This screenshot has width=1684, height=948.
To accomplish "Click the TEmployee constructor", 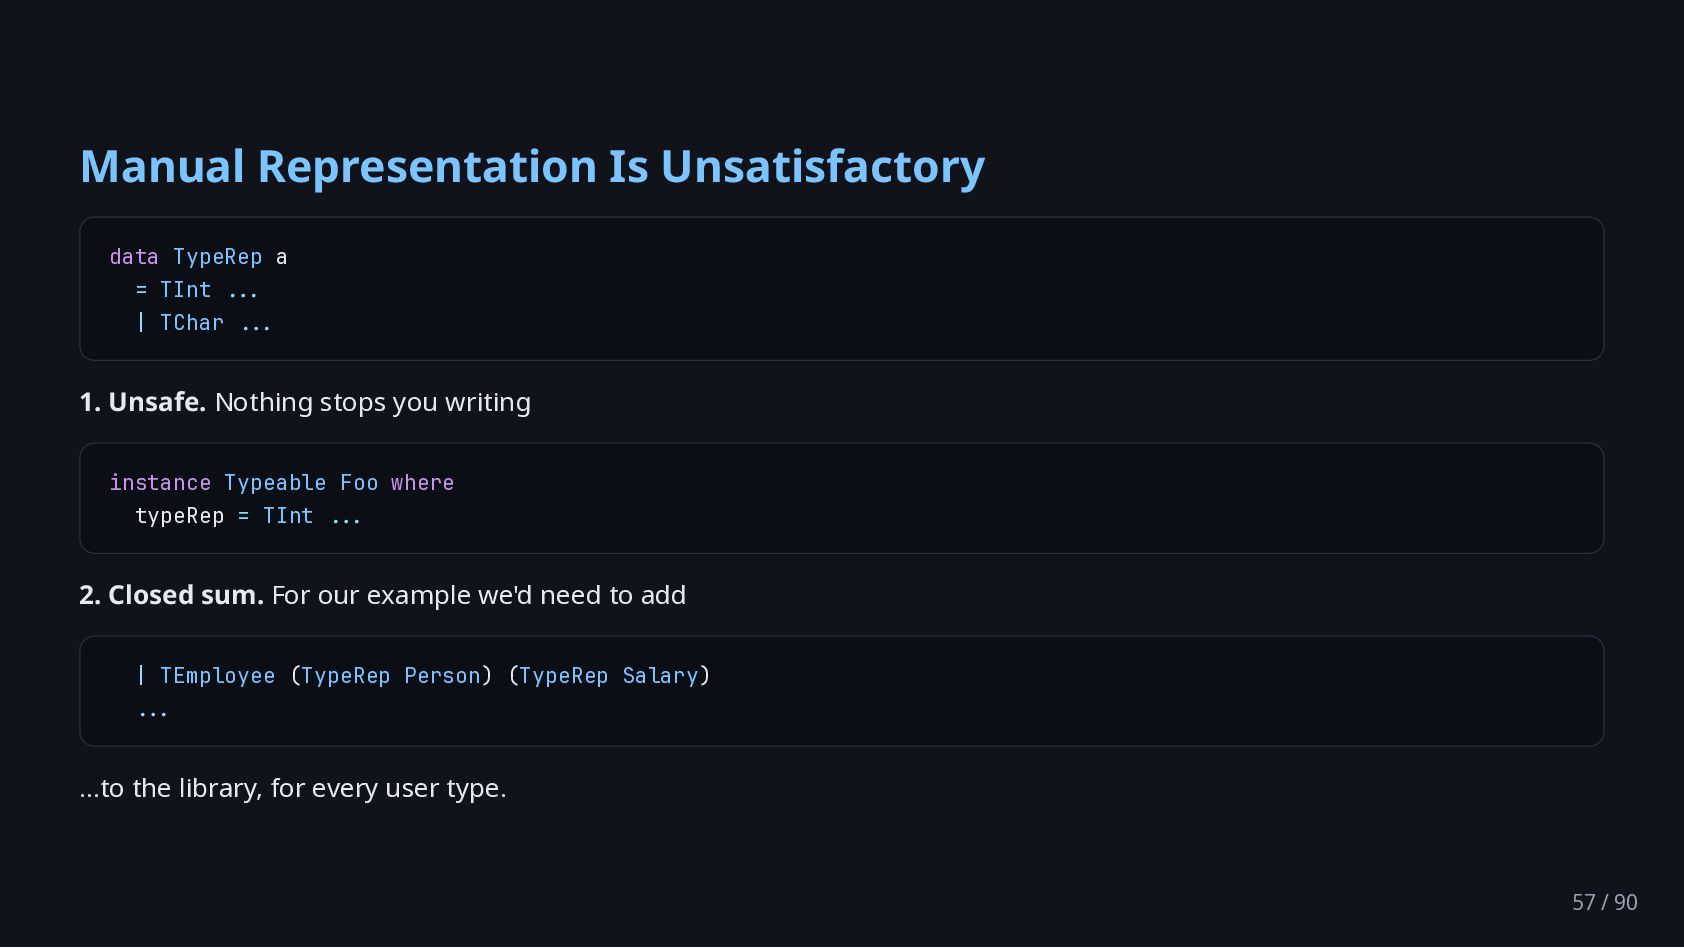I will 217,676.
